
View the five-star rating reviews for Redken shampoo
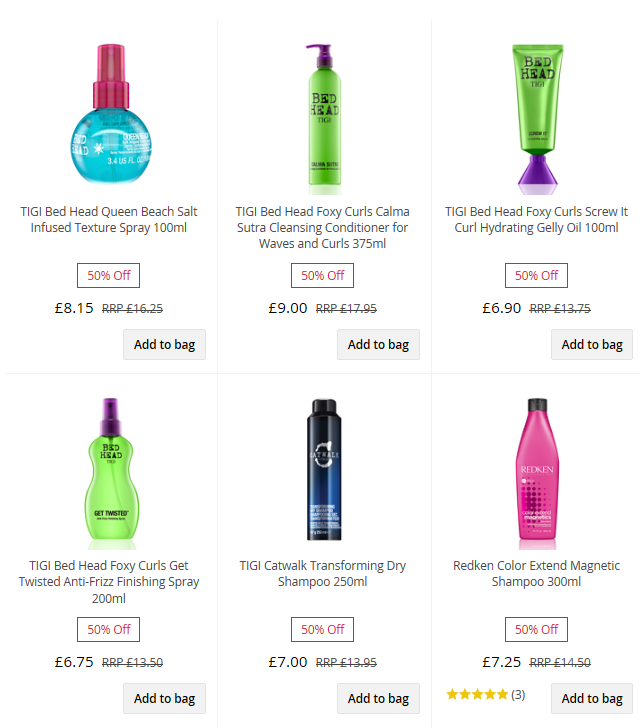pos(486,695)
